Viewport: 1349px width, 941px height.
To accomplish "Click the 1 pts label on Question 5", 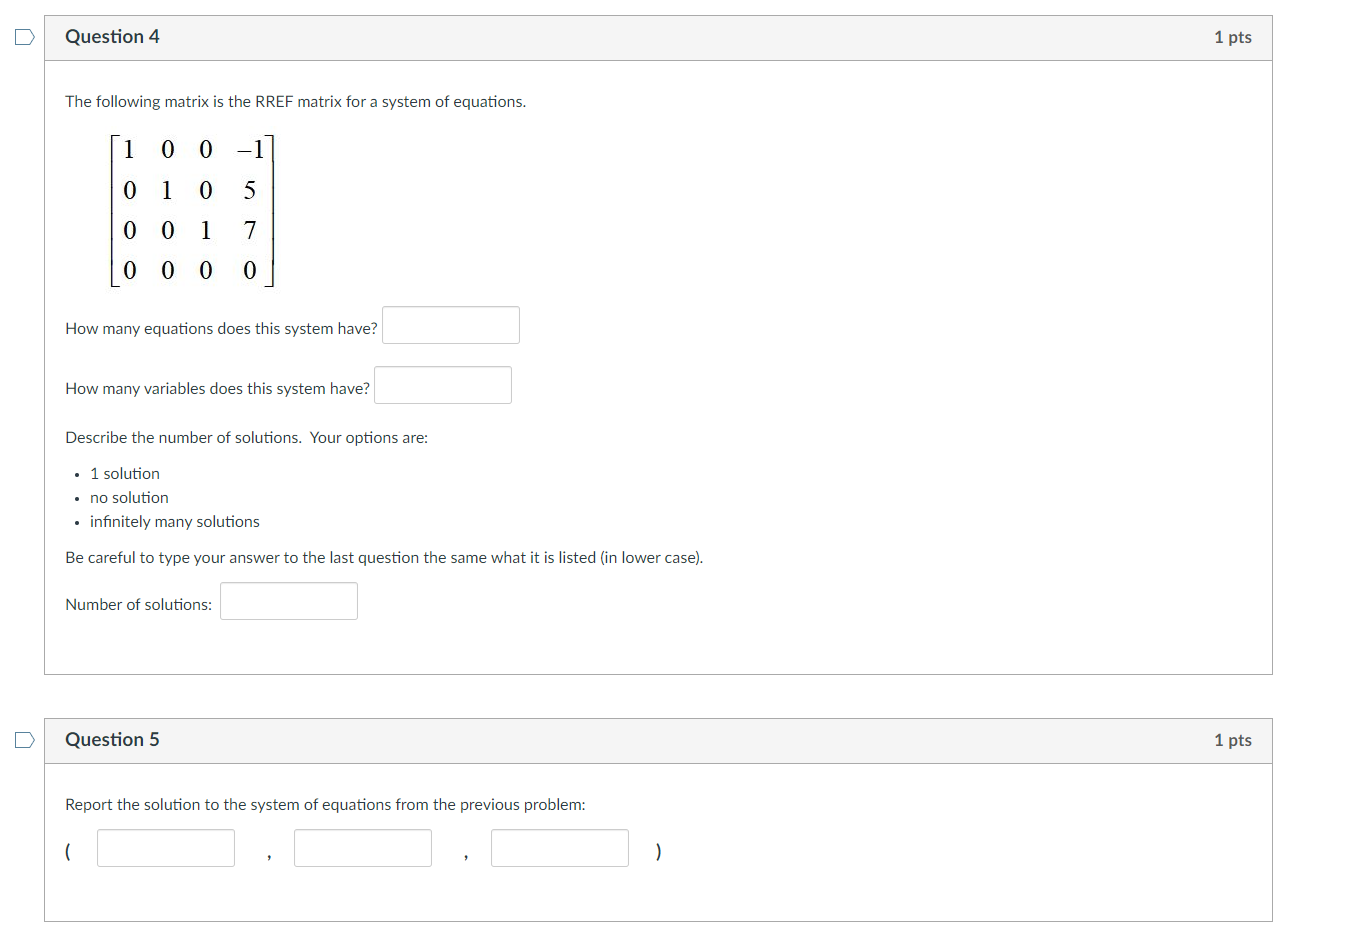I will click(1232, 740).
